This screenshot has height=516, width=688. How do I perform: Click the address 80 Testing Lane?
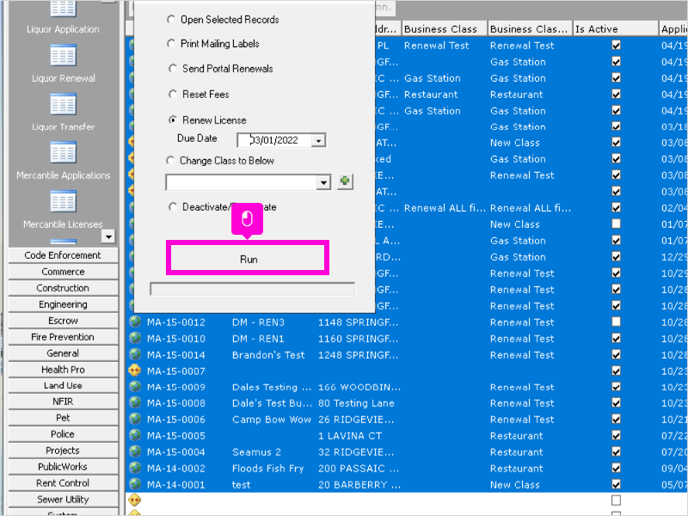click(356, 403)
